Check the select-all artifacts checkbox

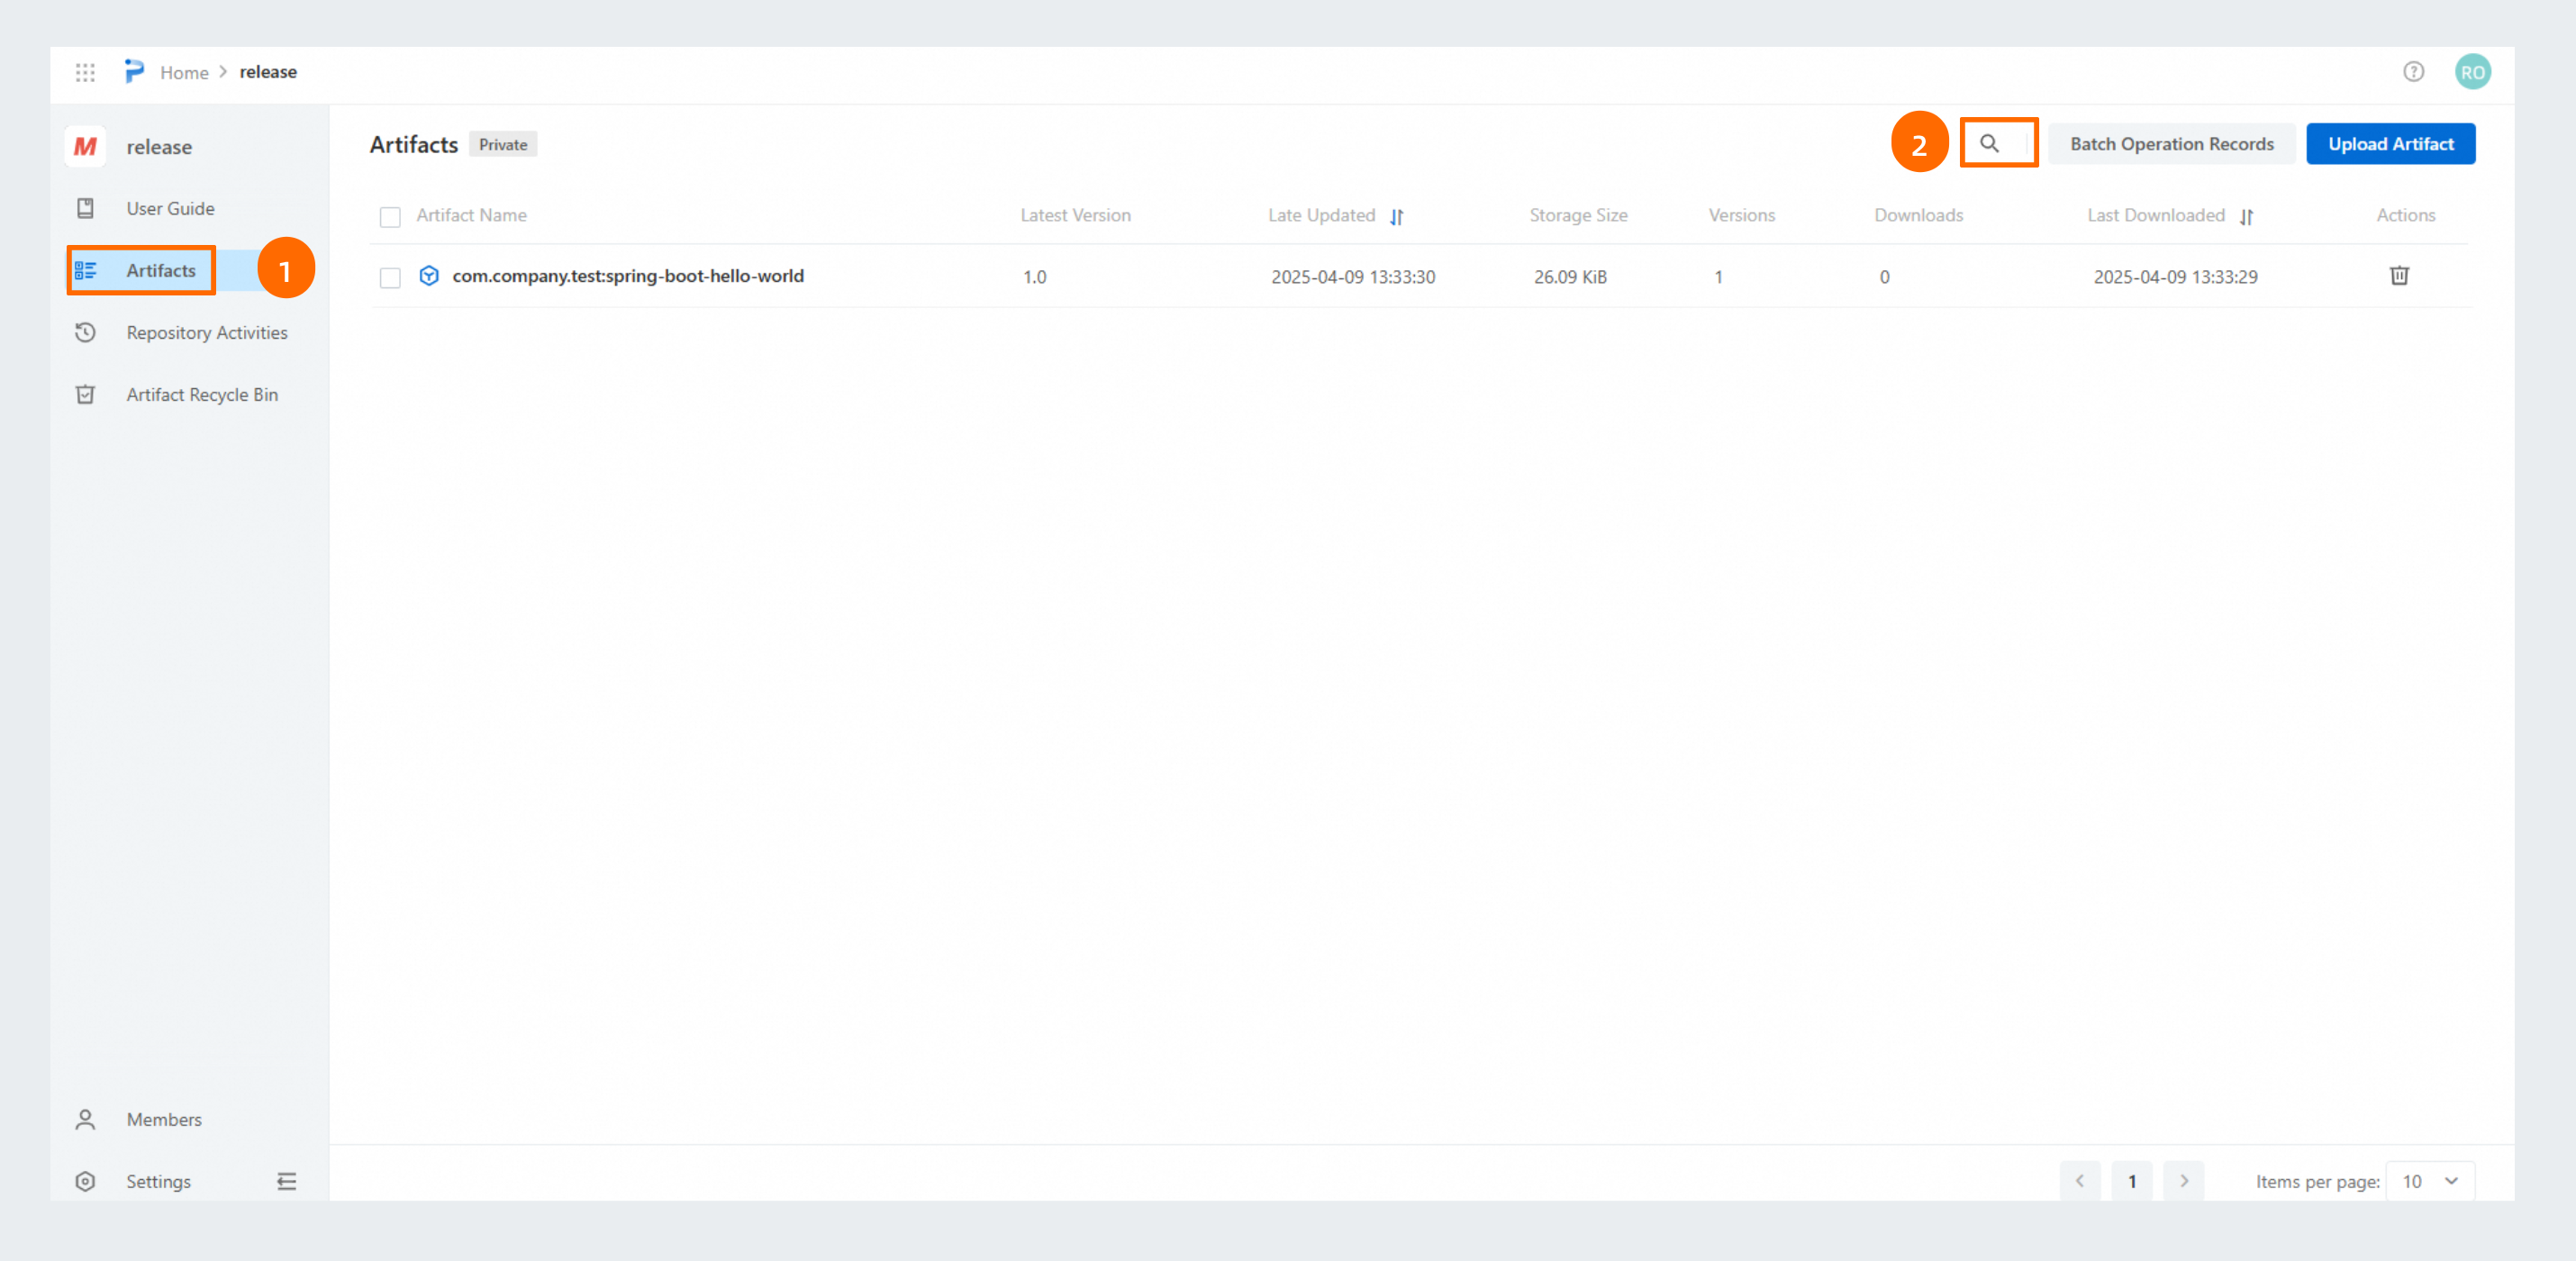click(x=390, y=217)
